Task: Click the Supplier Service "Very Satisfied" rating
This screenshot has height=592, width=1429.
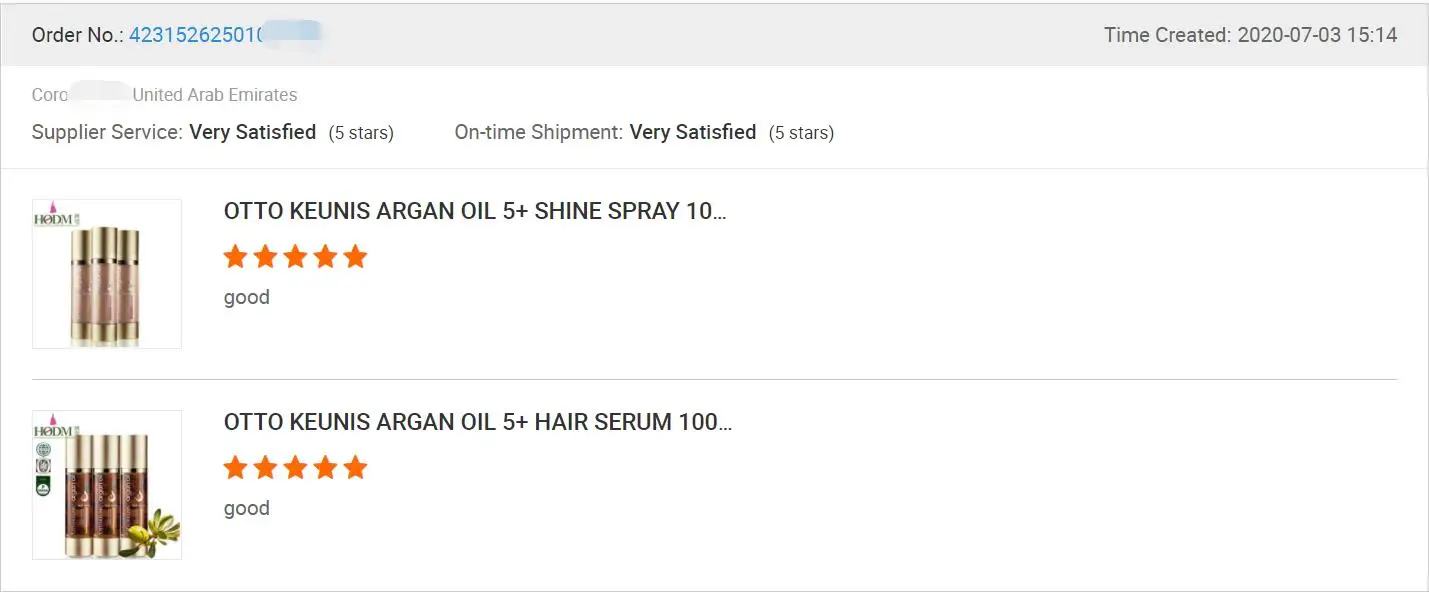Action: [253, 132]
